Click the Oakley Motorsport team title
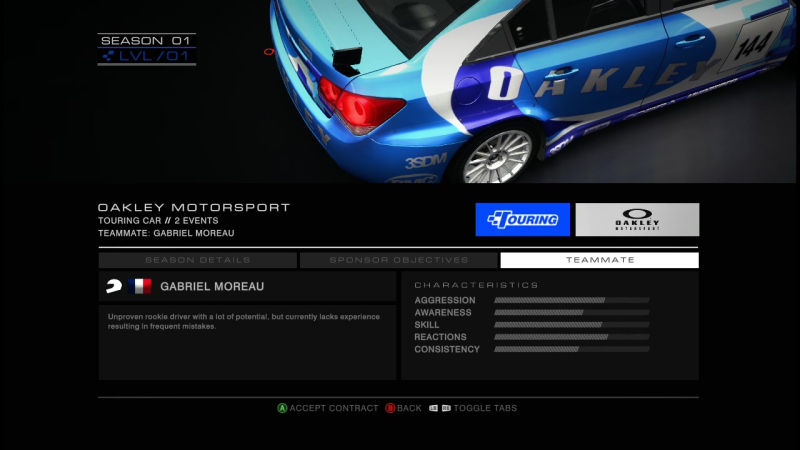Viewport: 800px width, 450px height. (194, 207)
